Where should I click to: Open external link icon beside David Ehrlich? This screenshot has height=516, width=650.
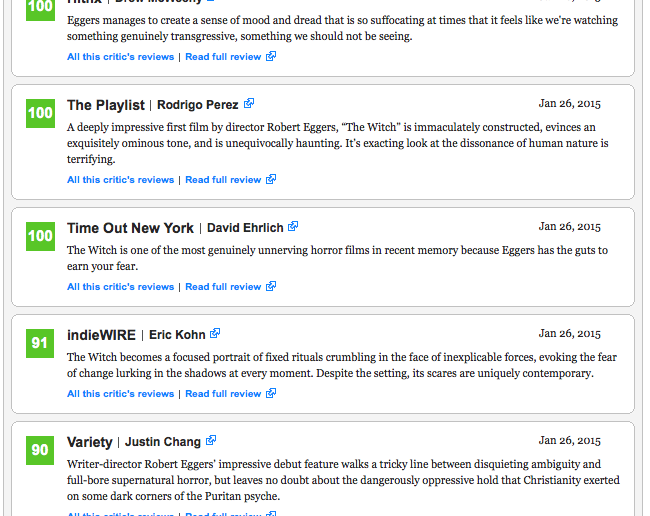293,226
